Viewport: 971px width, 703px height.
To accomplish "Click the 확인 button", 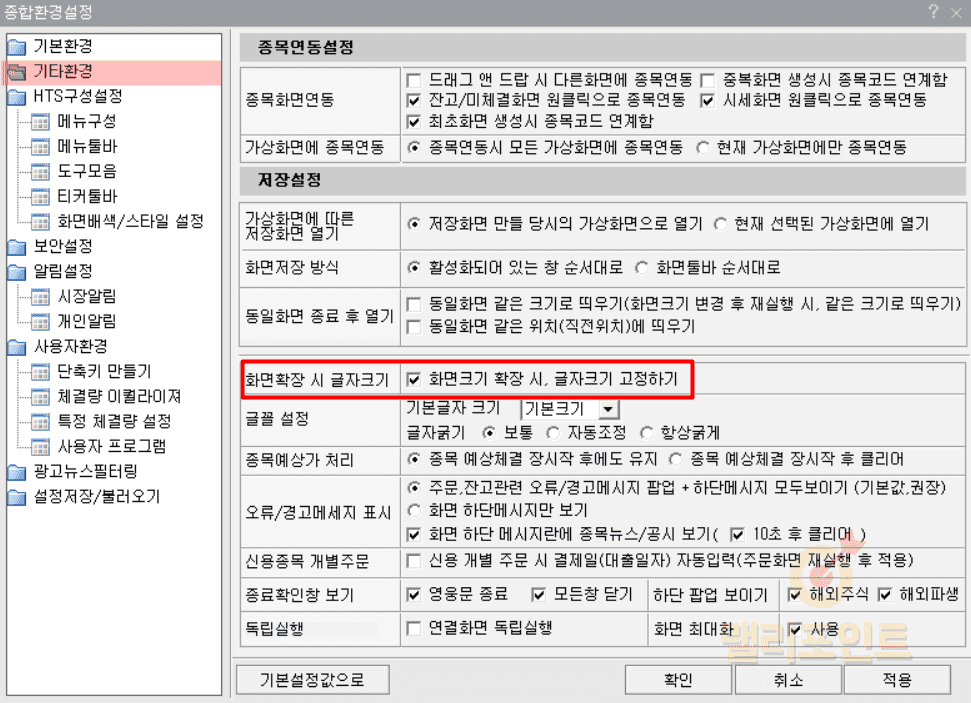I will coord(678,680).
